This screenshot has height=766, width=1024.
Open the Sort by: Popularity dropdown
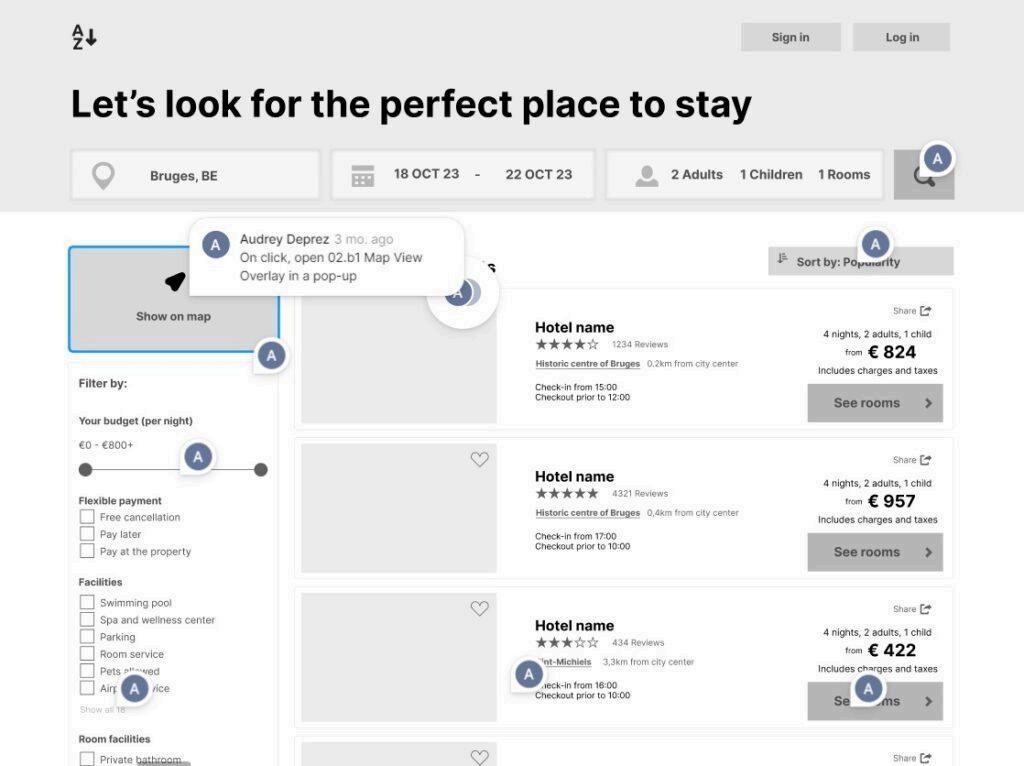(860, 262)
